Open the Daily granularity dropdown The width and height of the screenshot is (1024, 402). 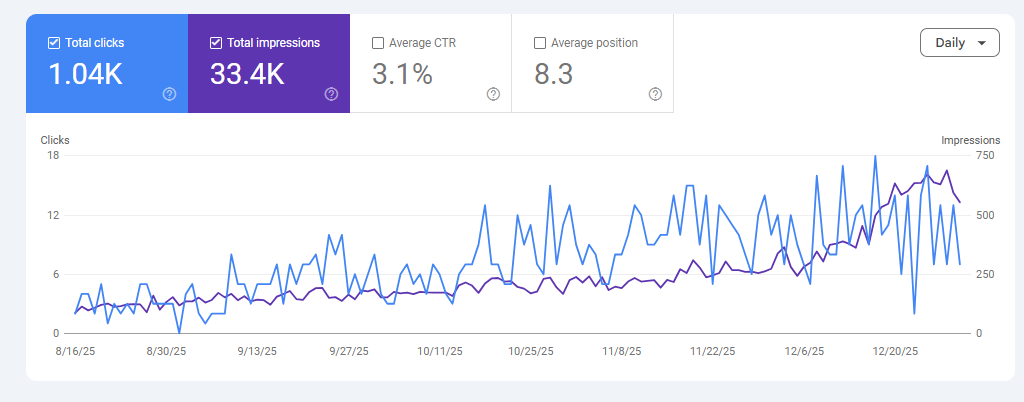pos(958,43)
